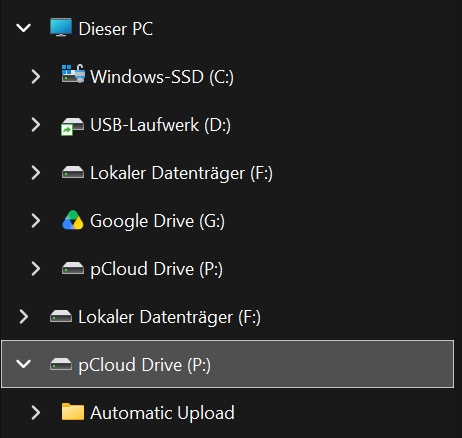Viewport: 462px width, 438px height.
Task: Click drive icon of top-level Lokaler Datenträger (F:)
Action: click(x=61, y=316)
